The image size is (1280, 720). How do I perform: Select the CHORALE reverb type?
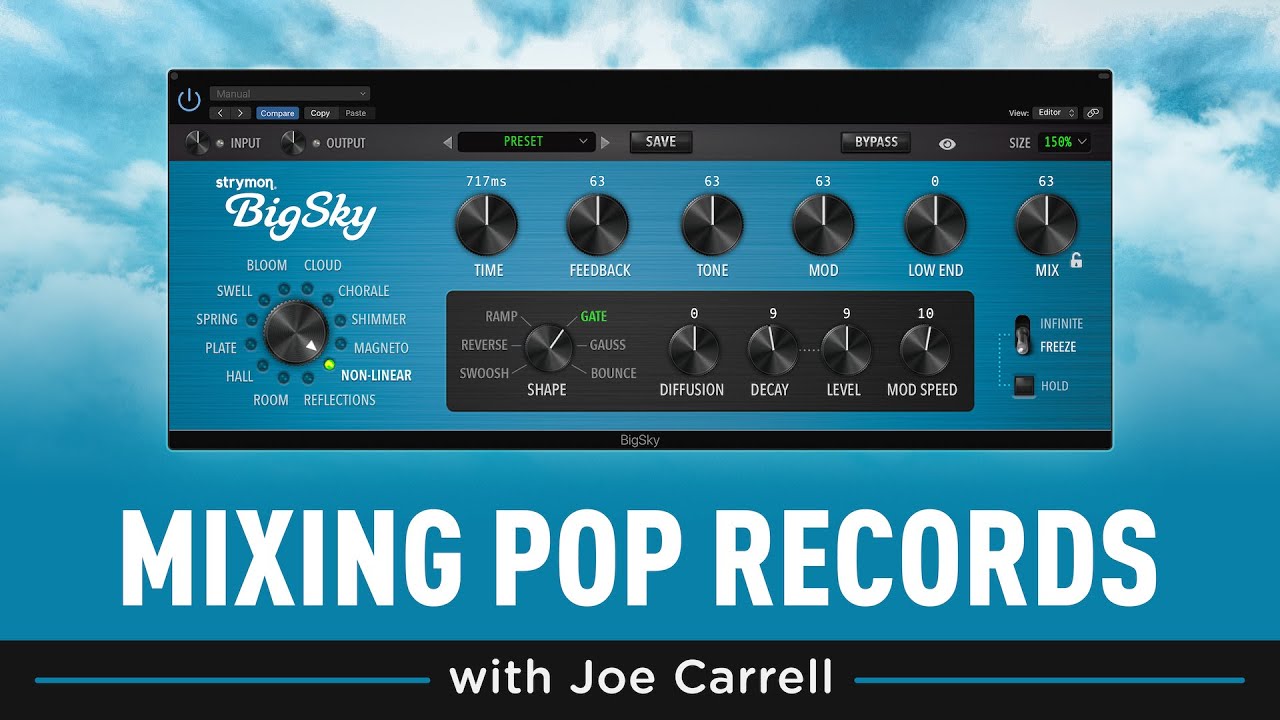(x=364, y=291)
